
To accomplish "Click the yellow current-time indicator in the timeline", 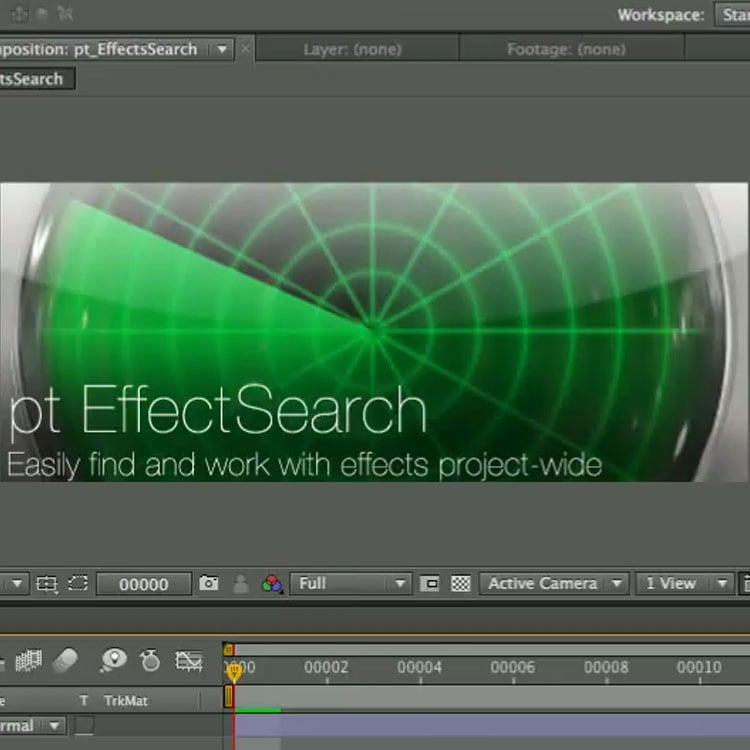I will (x=234, y=672).
